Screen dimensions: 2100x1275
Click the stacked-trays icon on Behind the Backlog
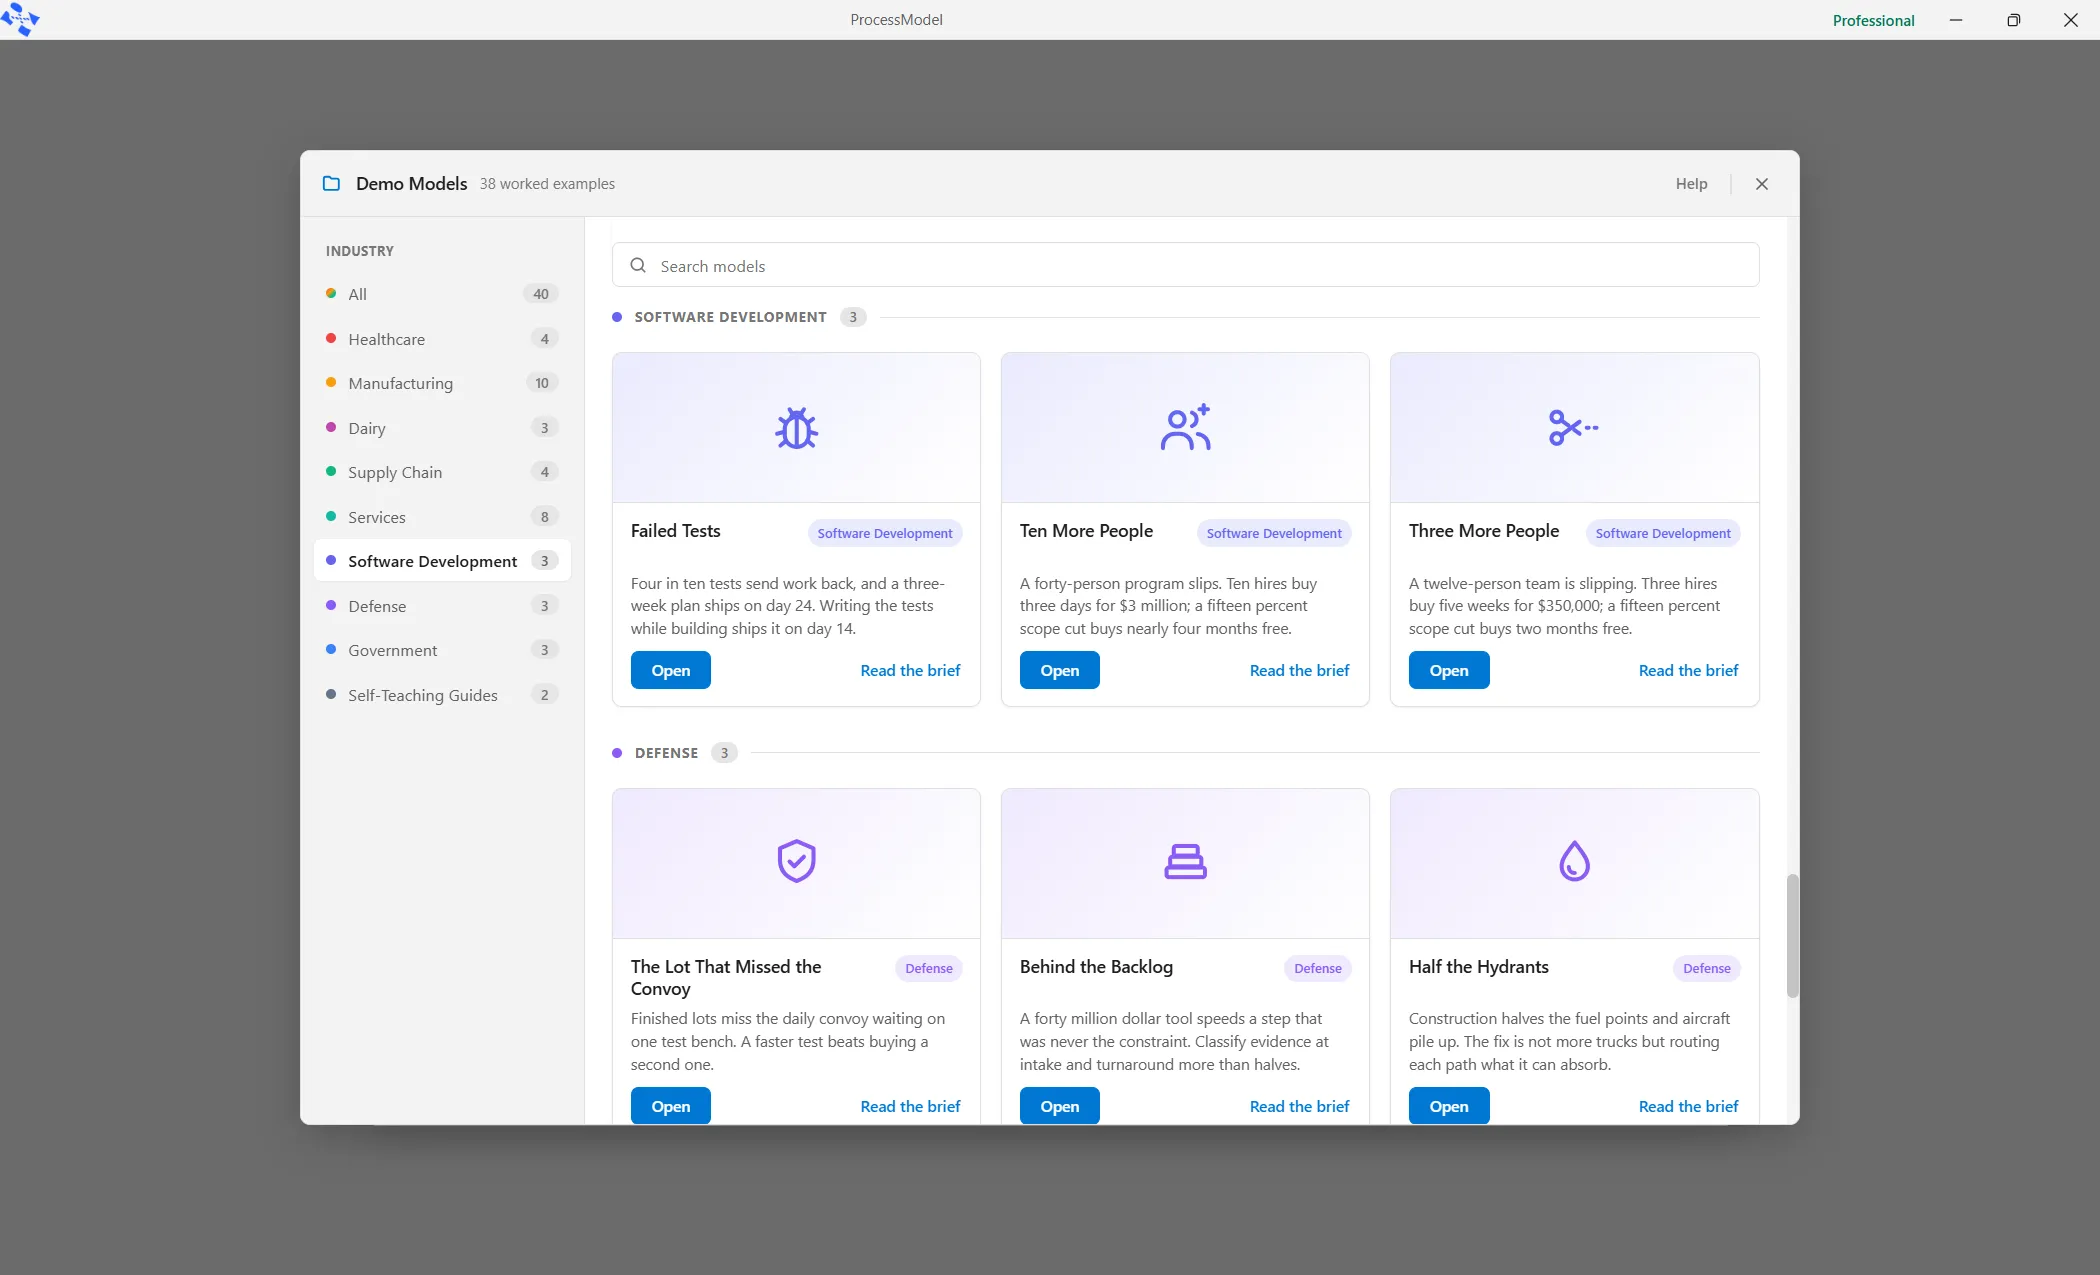point(1185,861)
